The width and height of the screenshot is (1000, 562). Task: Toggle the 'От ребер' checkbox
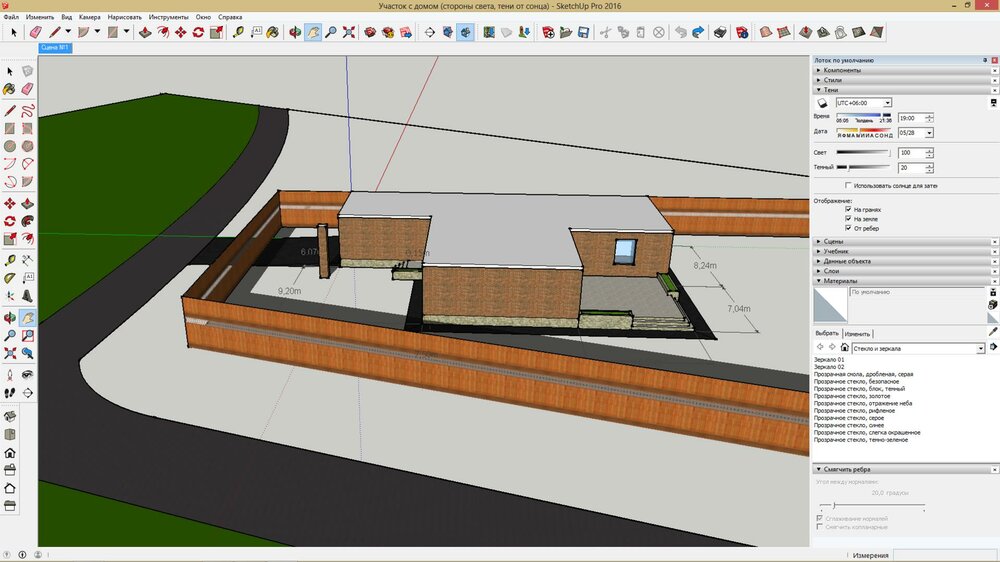click(x=849, y=228)
